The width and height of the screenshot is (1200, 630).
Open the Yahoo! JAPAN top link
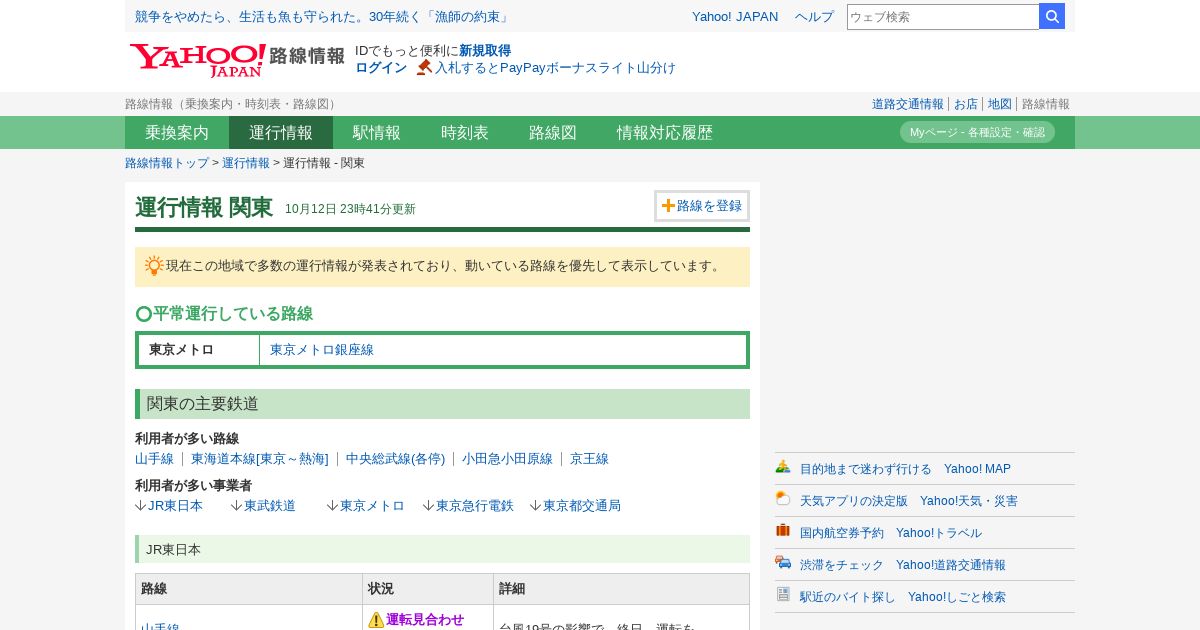coord(735,16)
